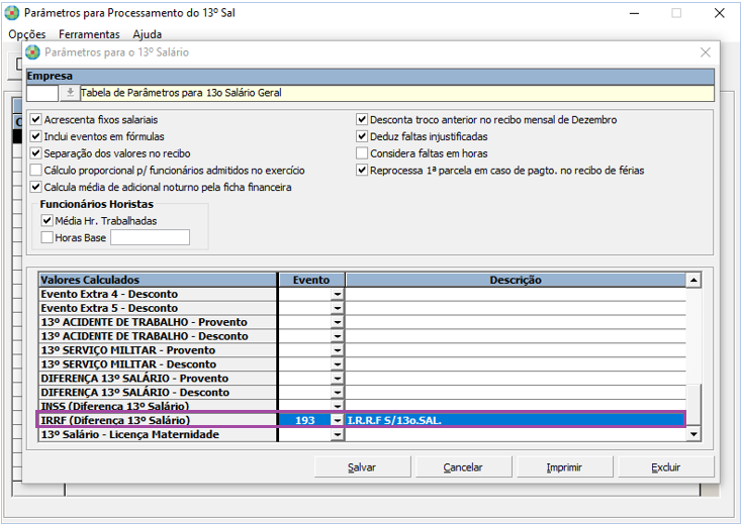Select 13º SERVIÇO MILITAR - Provento row label
The width and height of the screenshot is (744, 528).
158,350
